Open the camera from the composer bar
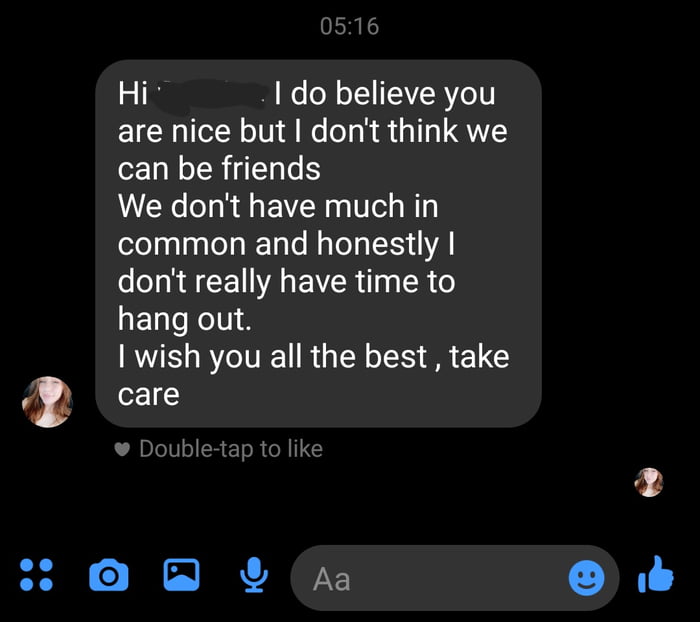700x622 pixels. [108, 575]
